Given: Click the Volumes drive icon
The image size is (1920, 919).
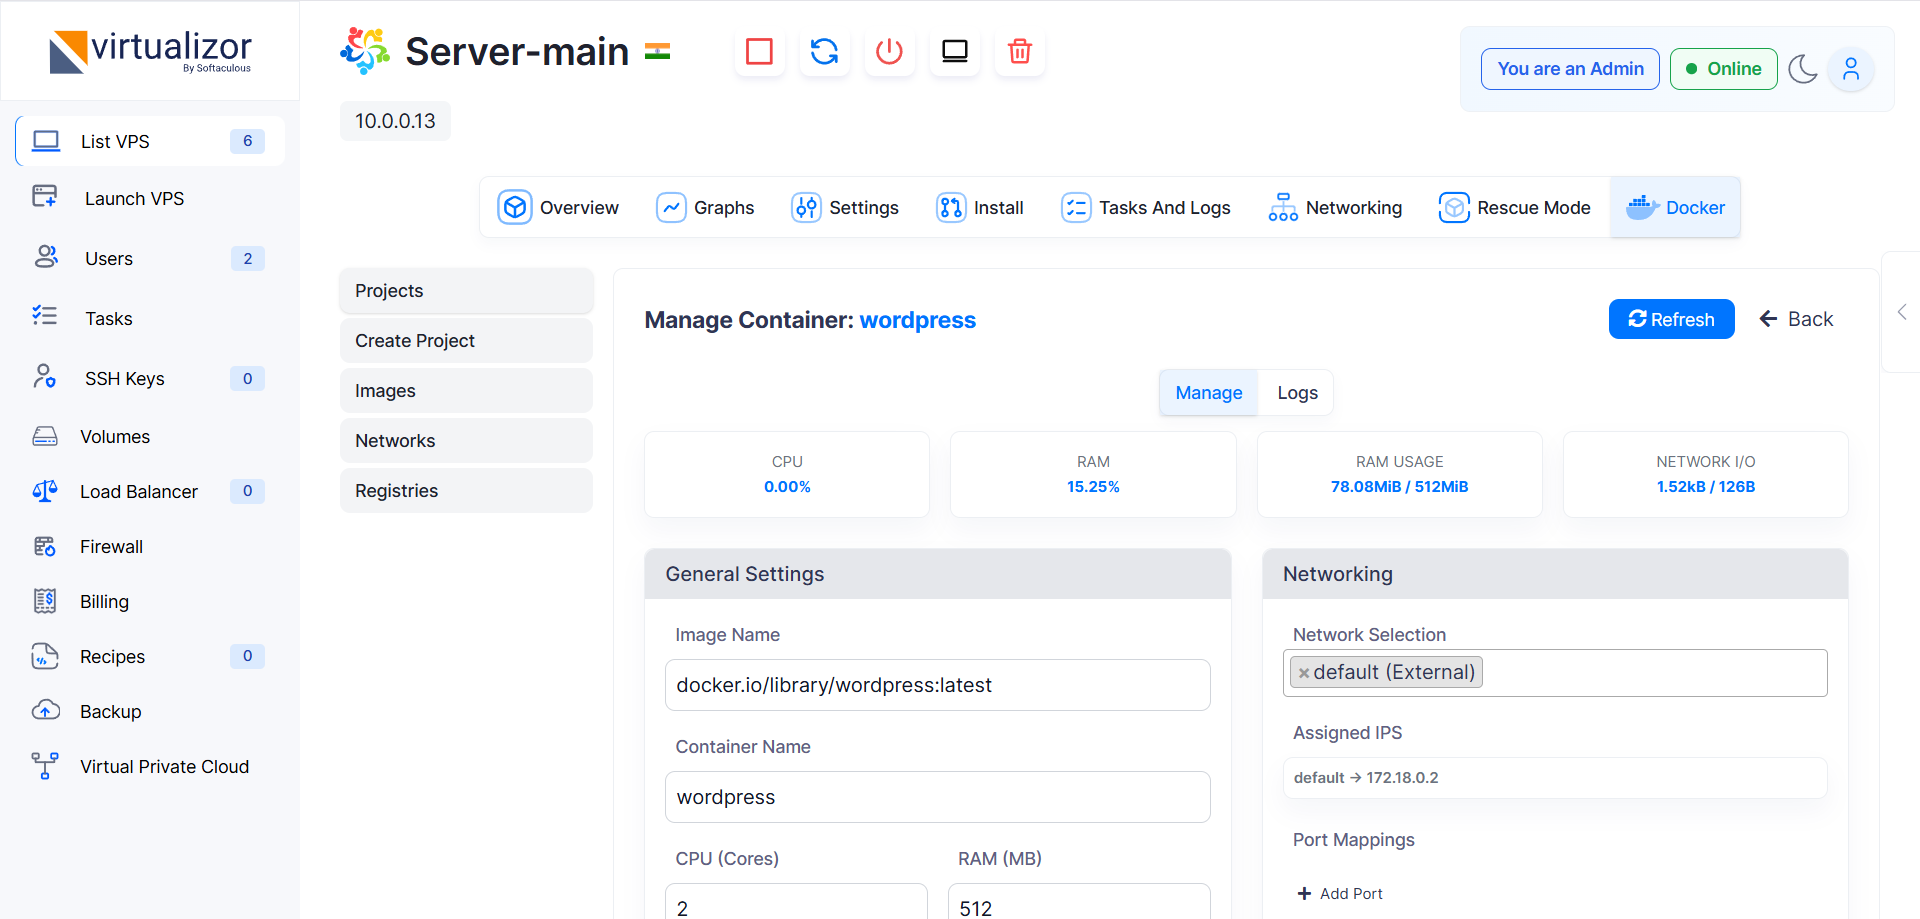Looking at the screenshot, I should point(45,436).
